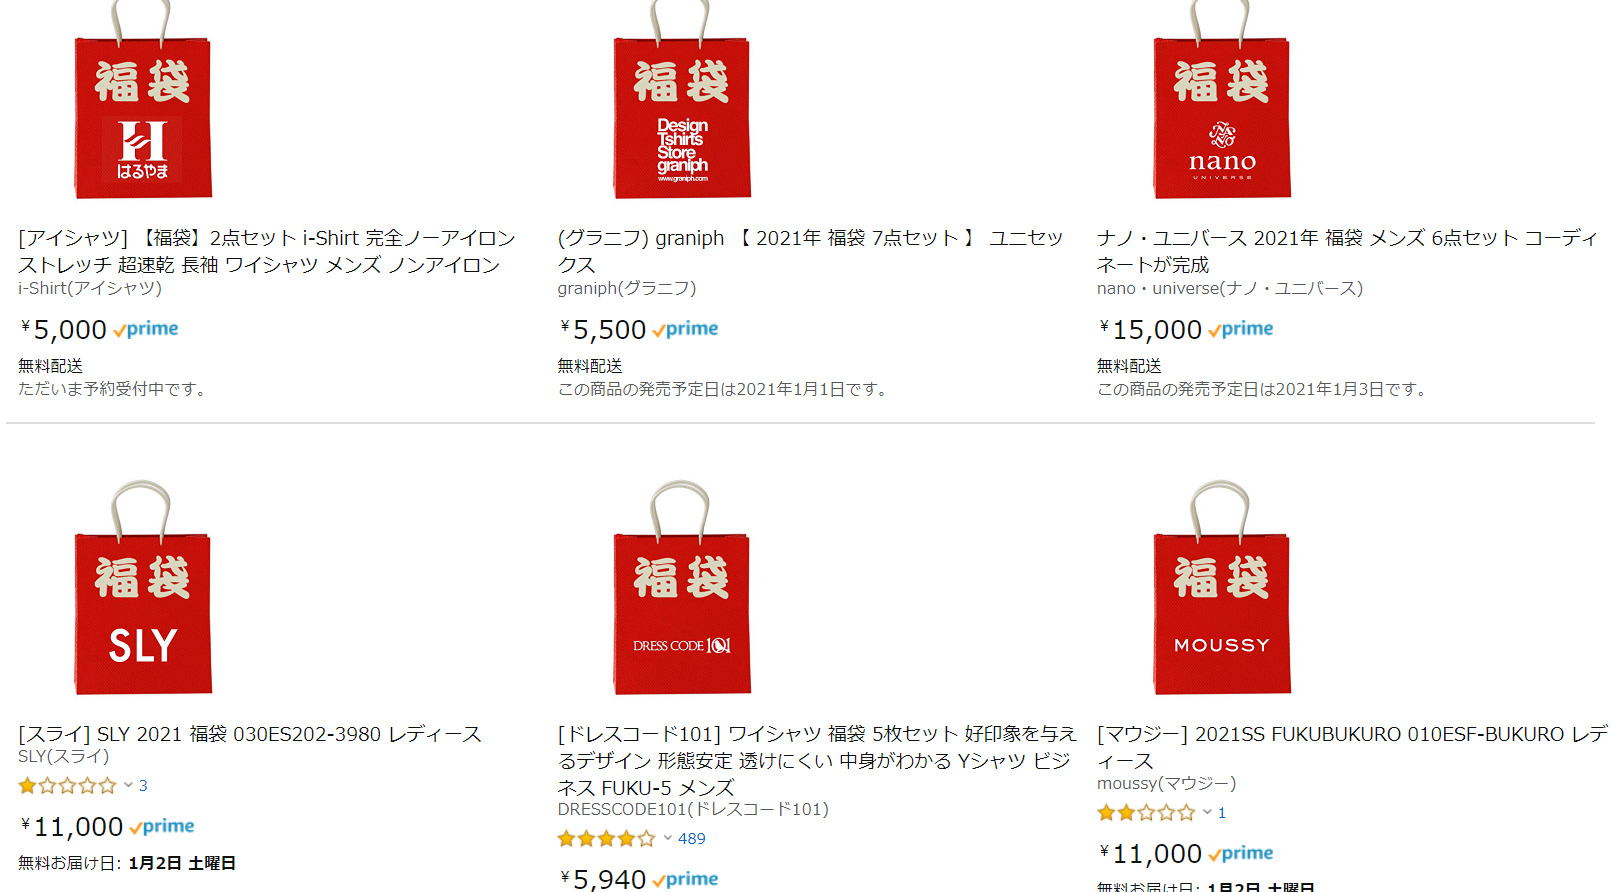The width and height of the screenshot is (1612, 892).
Task: Expand the DRESSCODE101 star rating dropdown arrow
Action: click(x=668, y=838)
